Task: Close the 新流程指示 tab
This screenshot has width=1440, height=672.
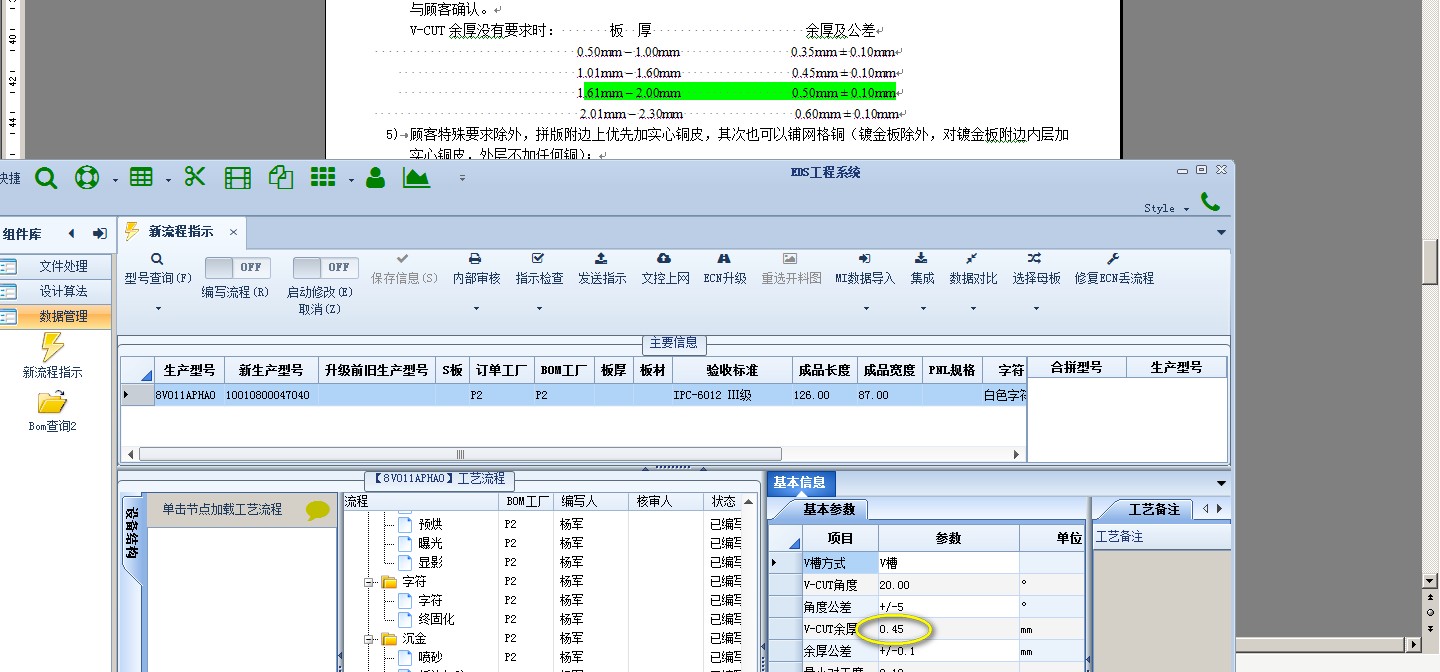Action: click(233, 232)
